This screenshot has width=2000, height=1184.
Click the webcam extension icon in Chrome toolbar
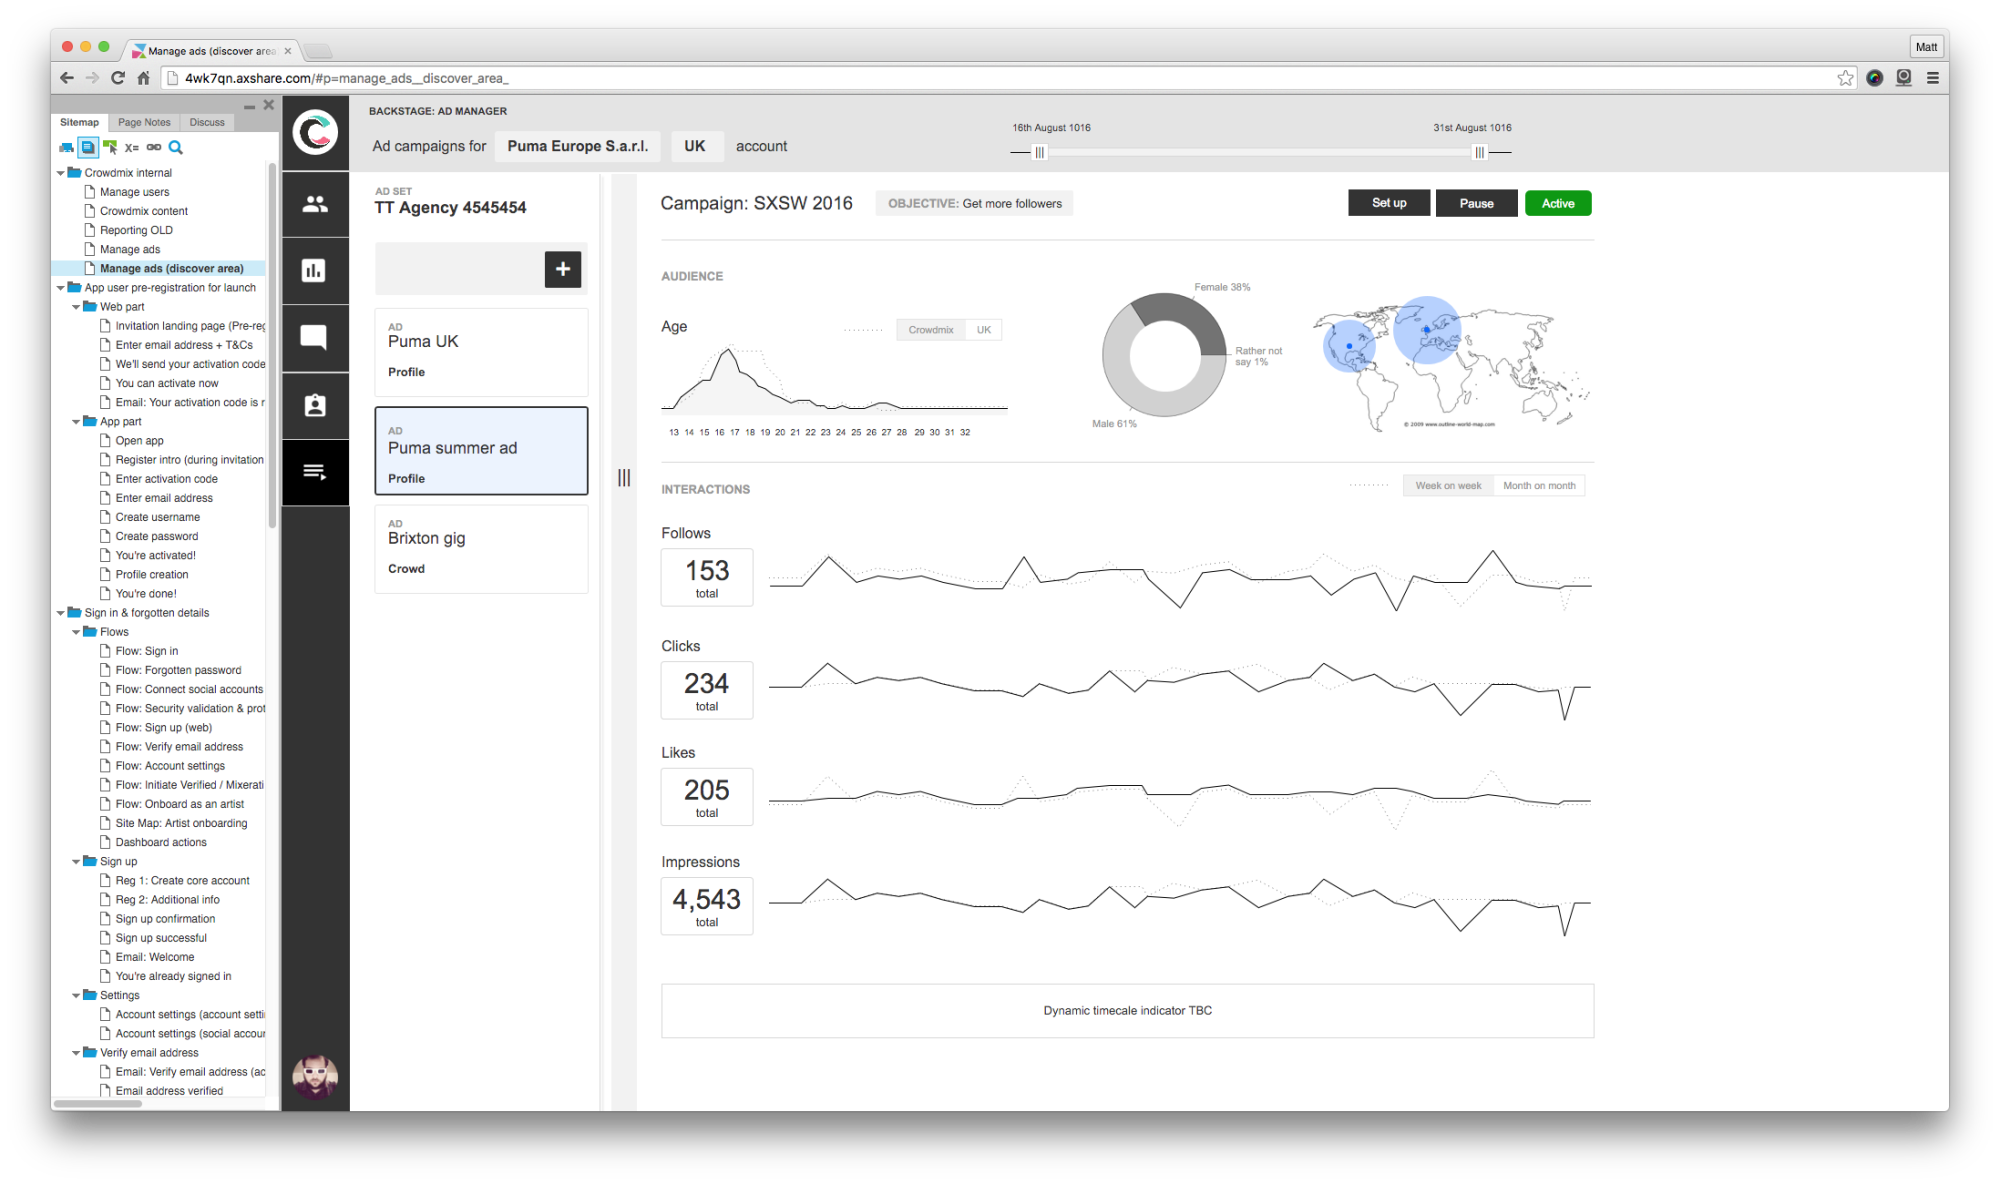pyautogui.click(x=1904, y=78)
